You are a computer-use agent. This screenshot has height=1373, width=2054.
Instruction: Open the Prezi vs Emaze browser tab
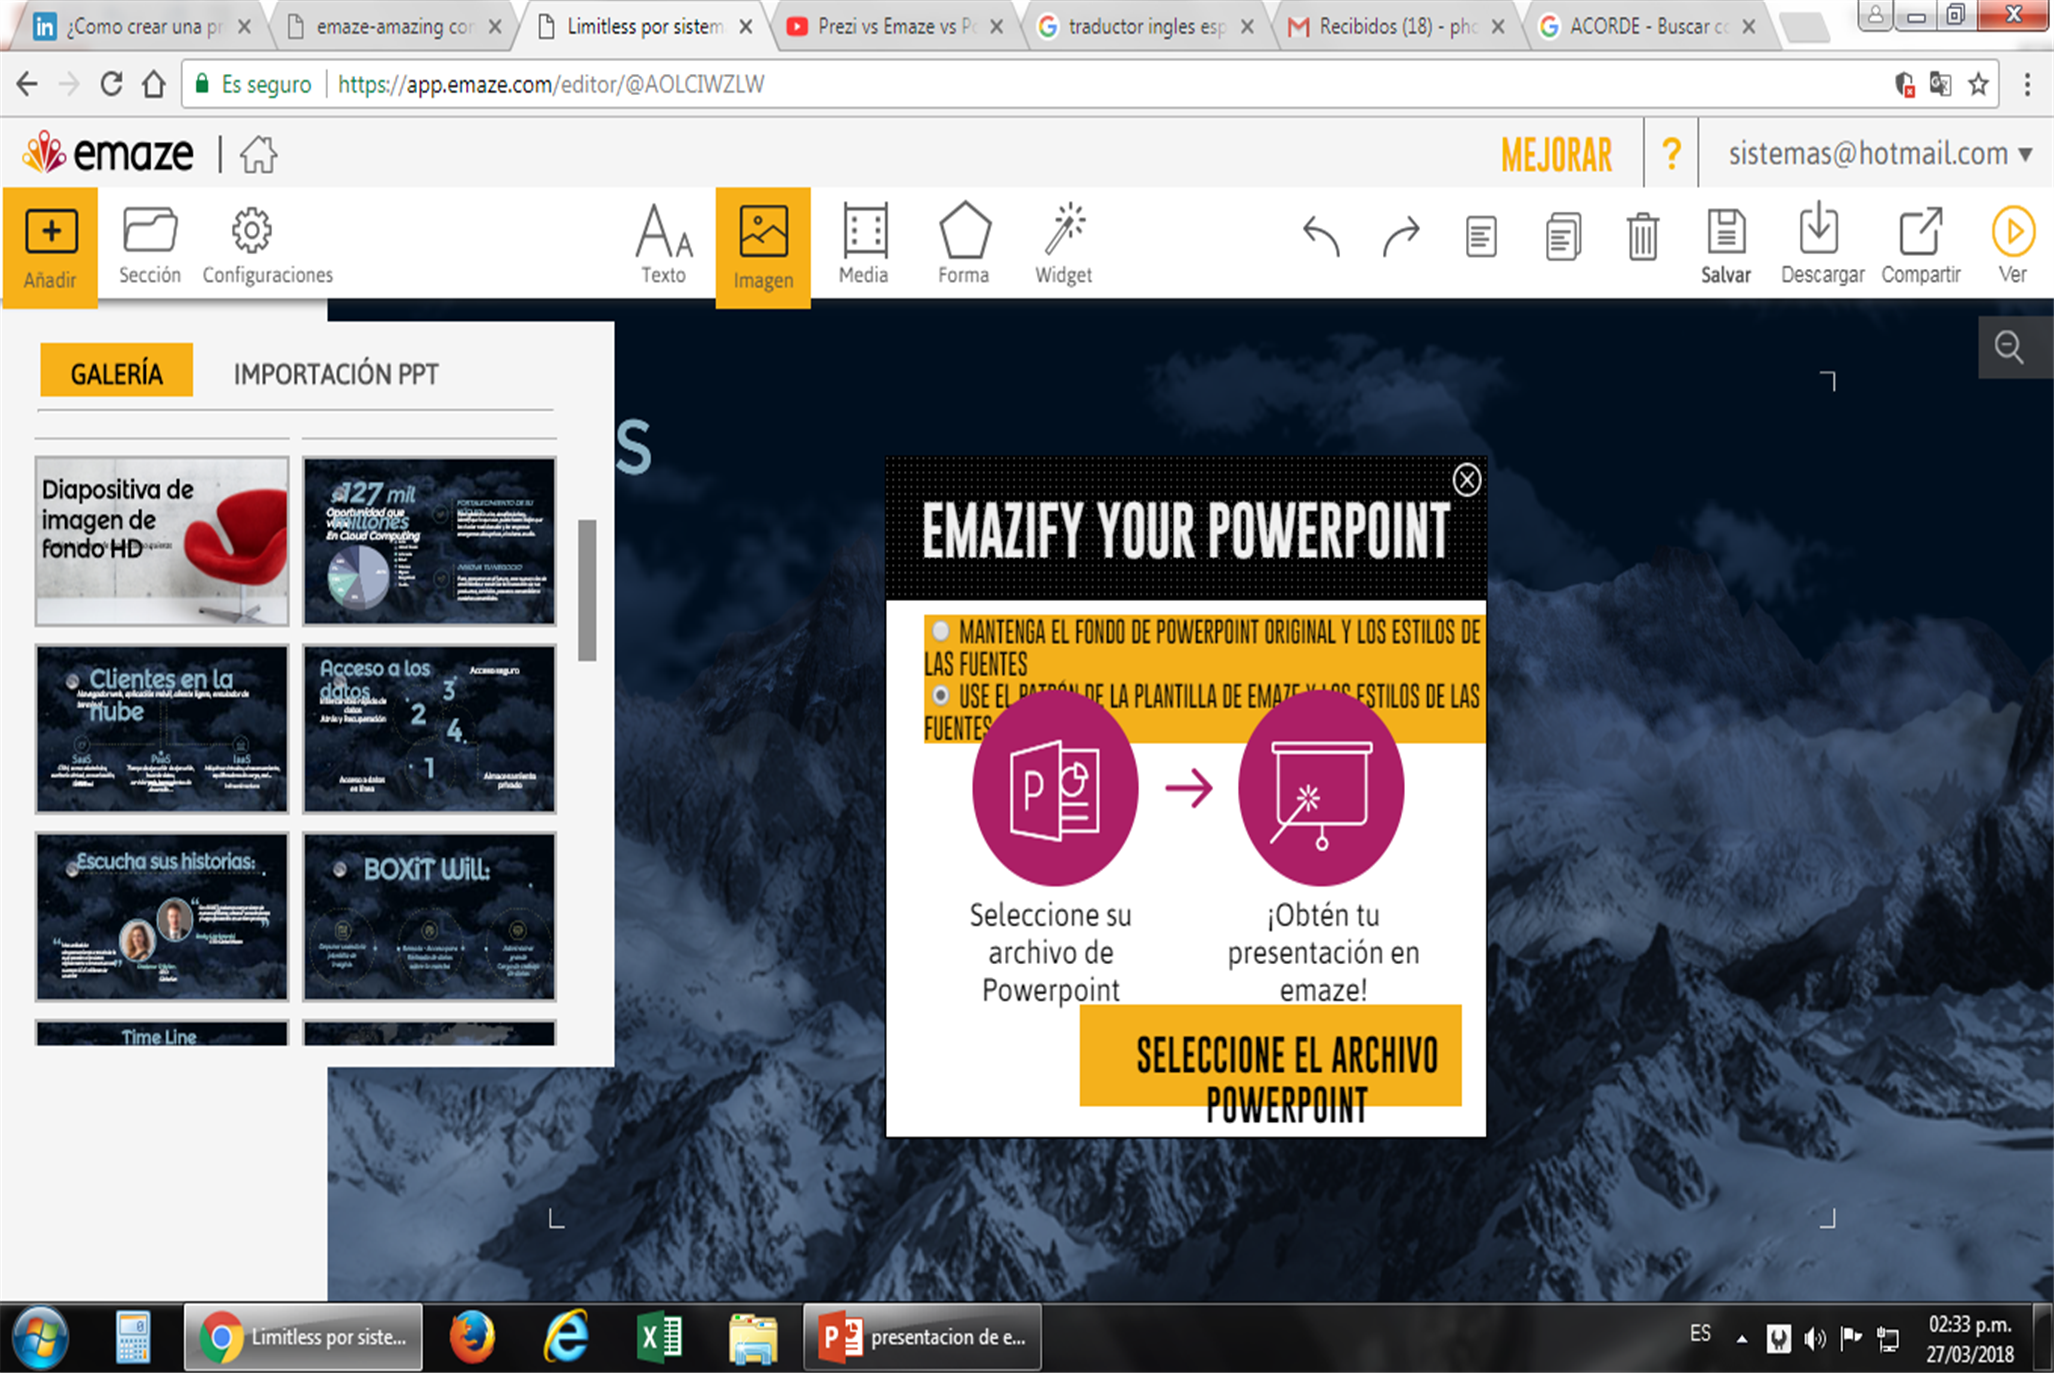point(894,27)
